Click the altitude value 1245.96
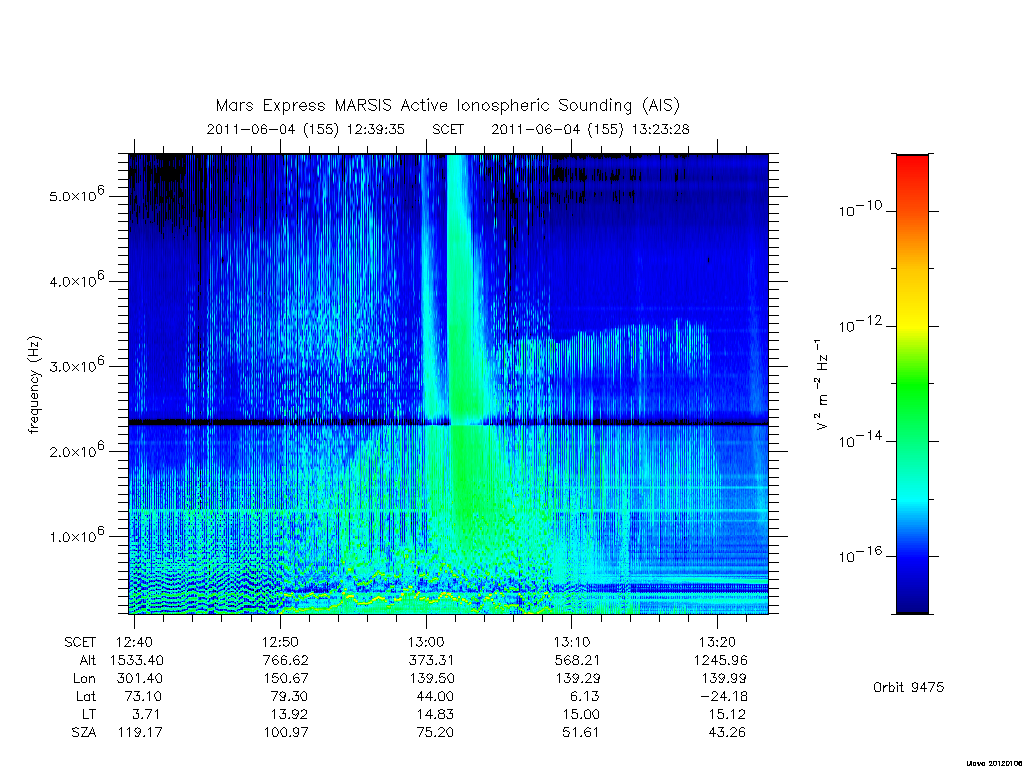This screenshot has width=1024, height=768. 721,661
